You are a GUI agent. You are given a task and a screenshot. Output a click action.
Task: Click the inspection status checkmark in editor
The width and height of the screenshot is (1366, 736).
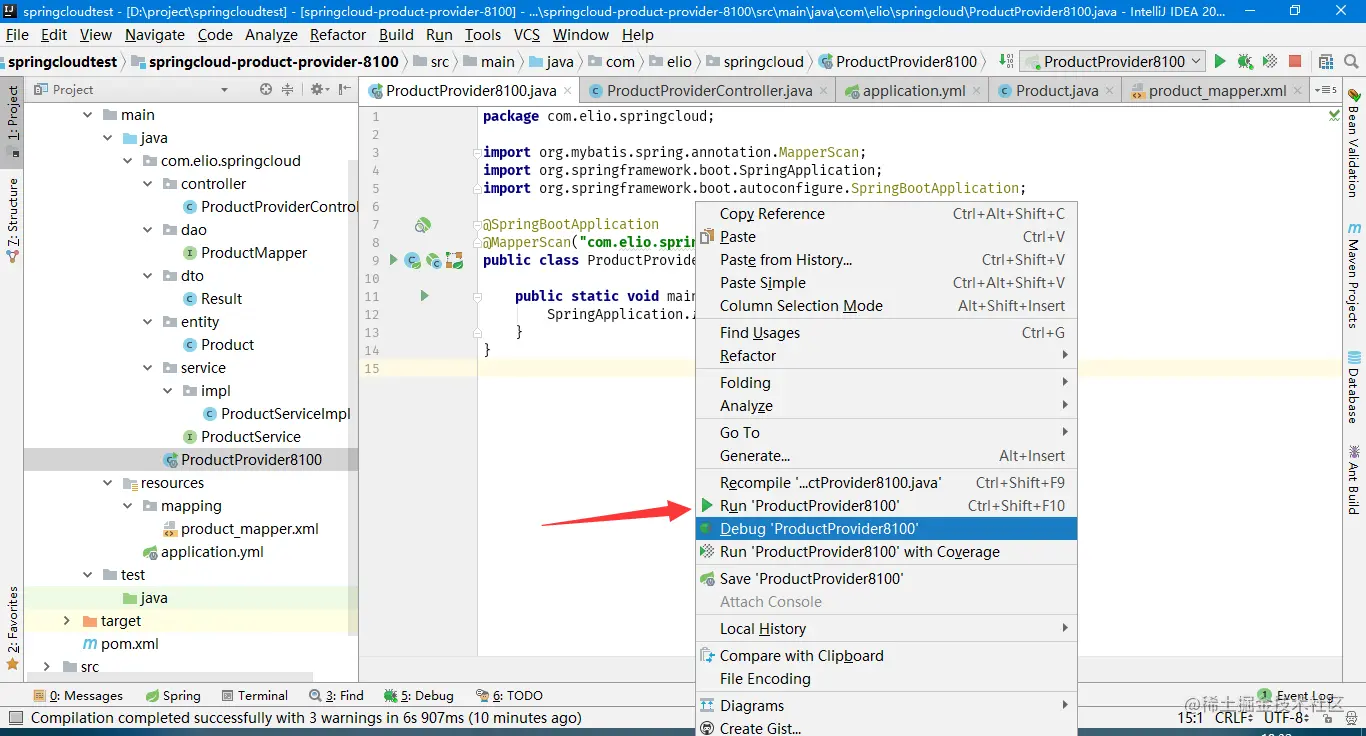(x=1334, y=116)
